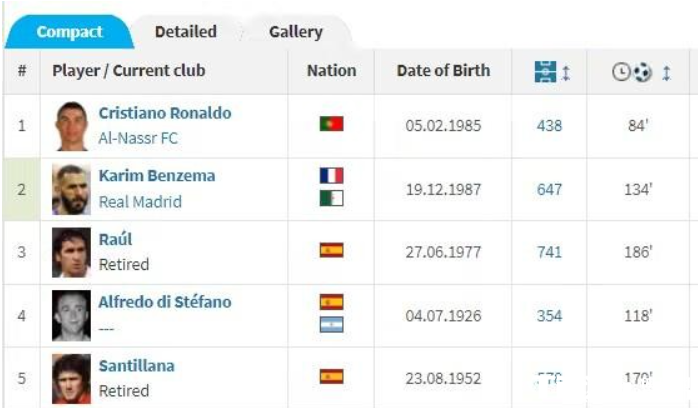Screen dimensions: 698x408
Task: Click Alfredo di Stéfano's portrait photo
Action: [71, 315]
